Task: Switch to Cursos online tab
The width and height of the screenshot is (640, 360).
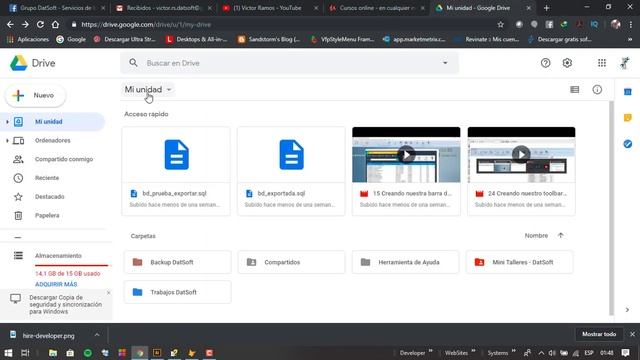Action: pos(377,8)
